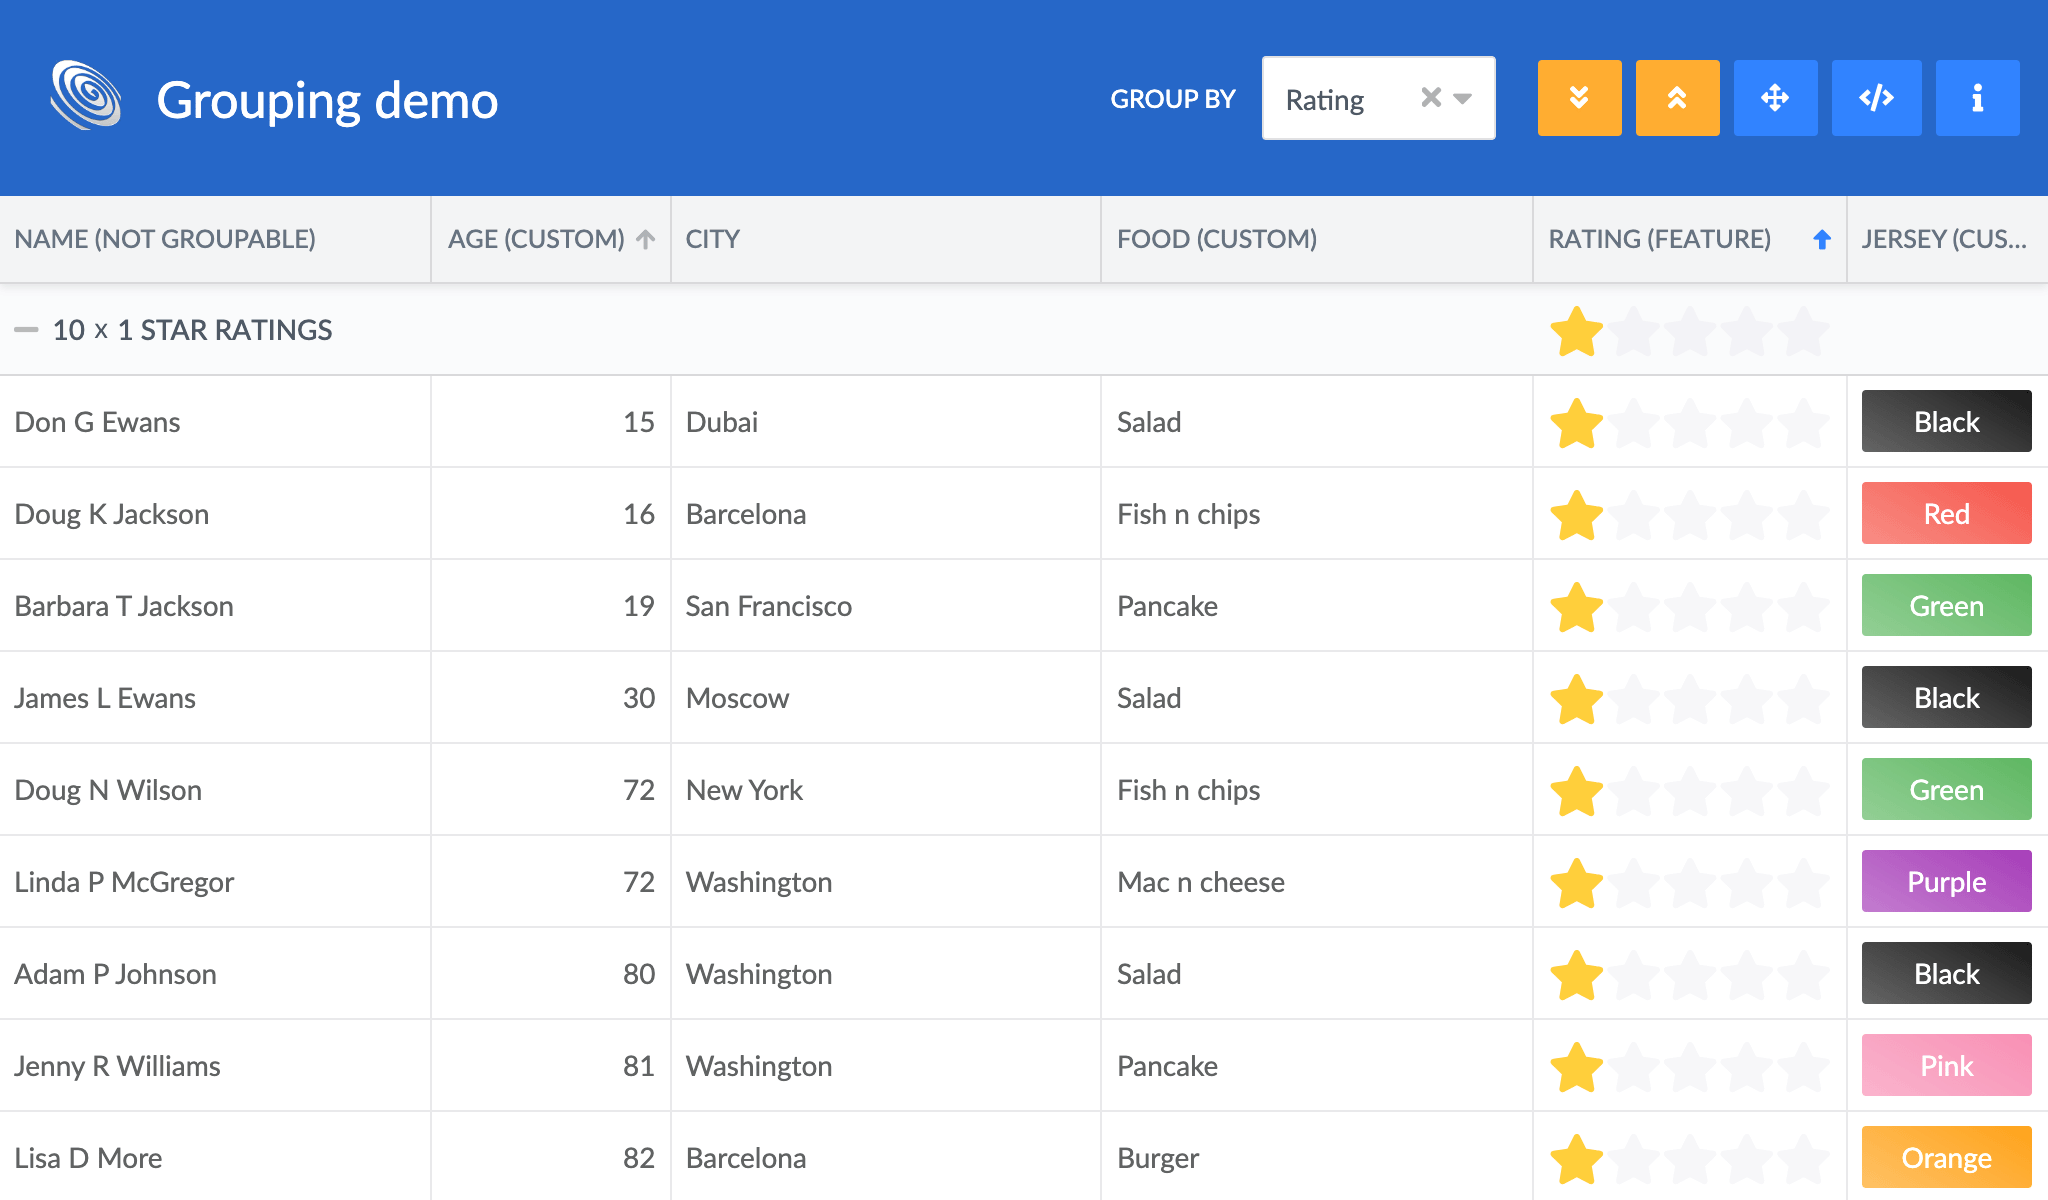This screenshot has height=1200, width=2048.
Task: Click Linda P McGregor's Purple jersey button
Action: click(x=1945, y=881)
